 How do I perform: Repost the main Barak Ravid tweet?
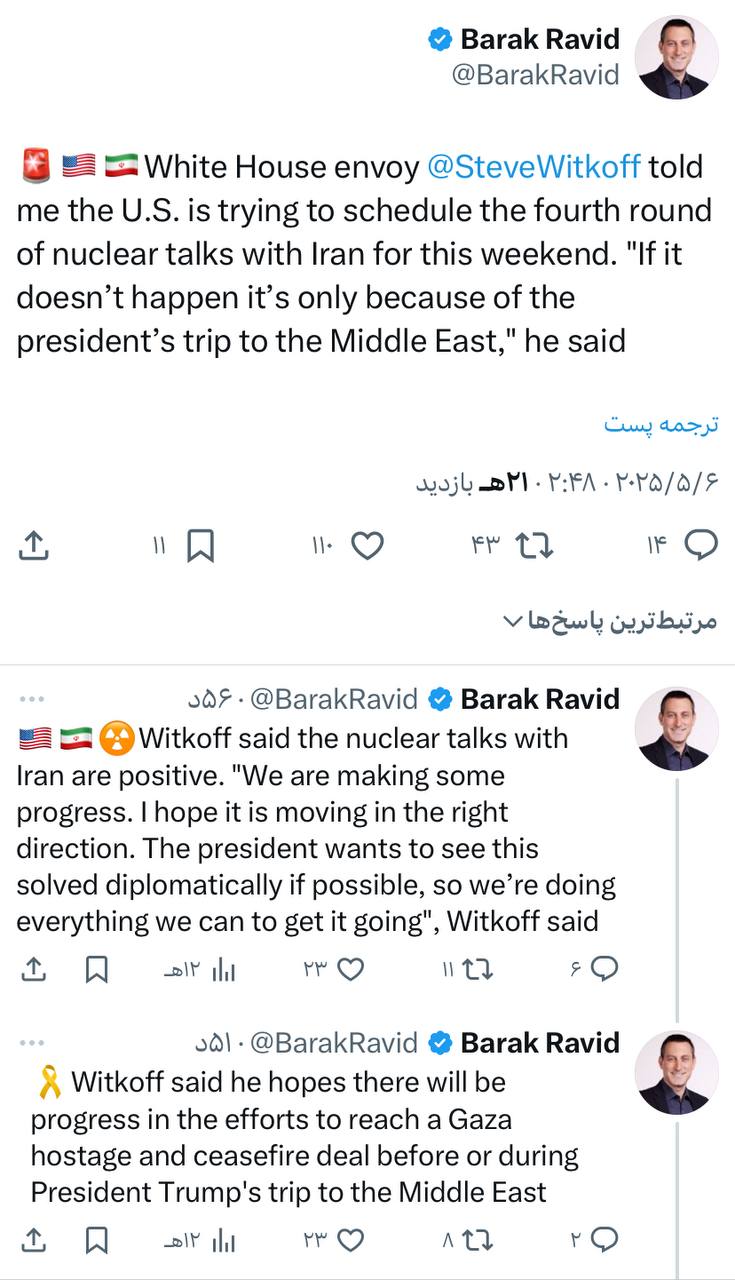click(x=533, y=545)
